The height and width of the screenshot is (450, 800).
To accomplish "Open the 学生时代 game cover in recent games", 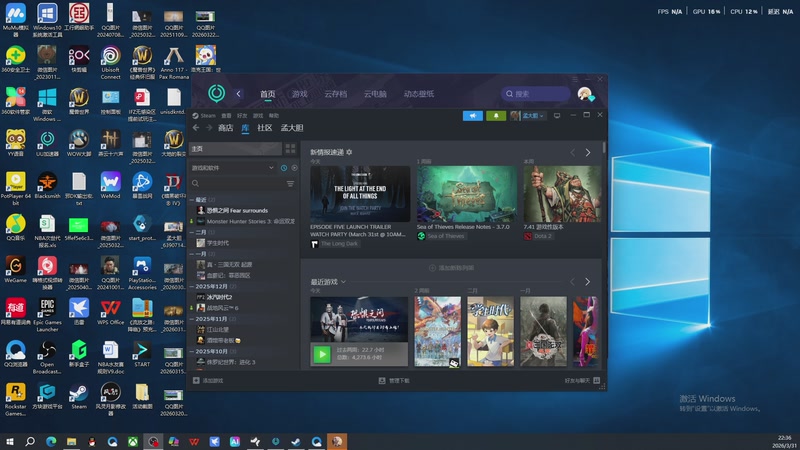I will [490, 331].
